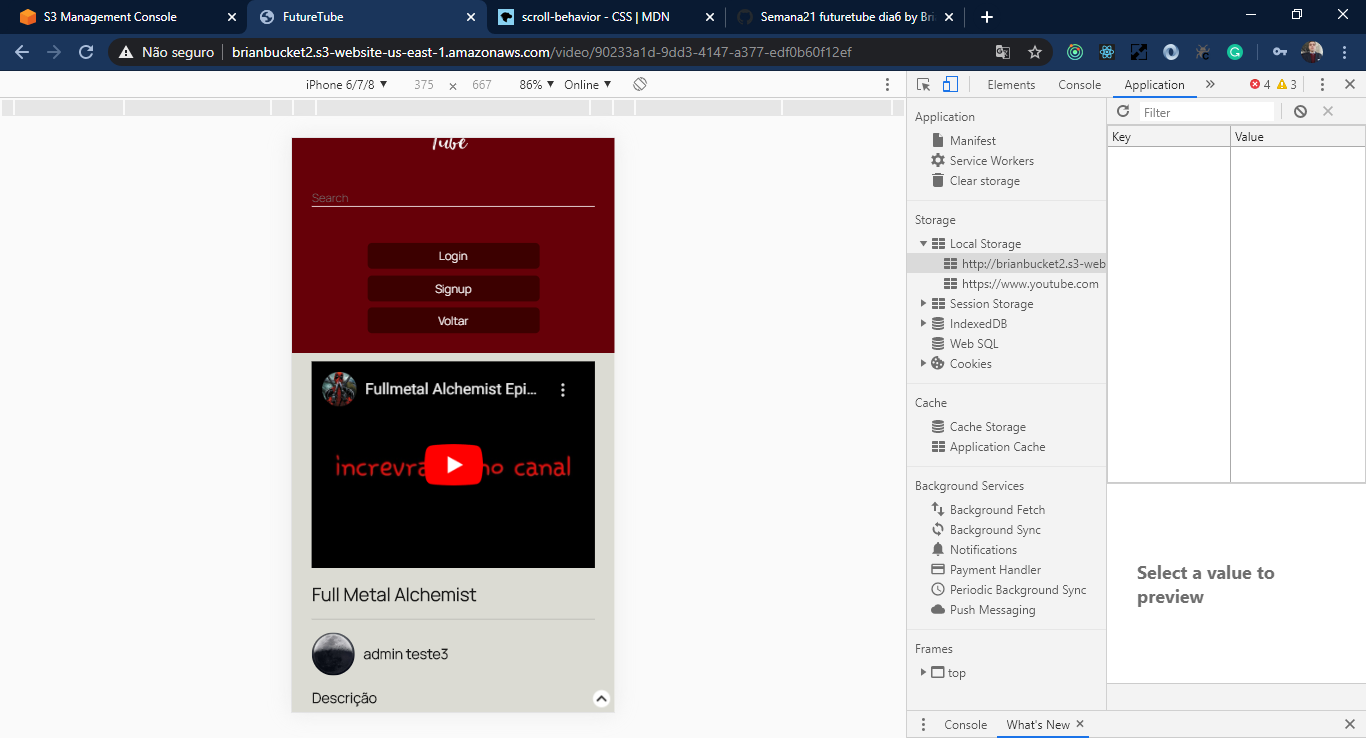This screenshot has width=1366, height=738.
Task: Bookmark page with the star icon
Action: pyautogui.click(x=1035, y=52)
